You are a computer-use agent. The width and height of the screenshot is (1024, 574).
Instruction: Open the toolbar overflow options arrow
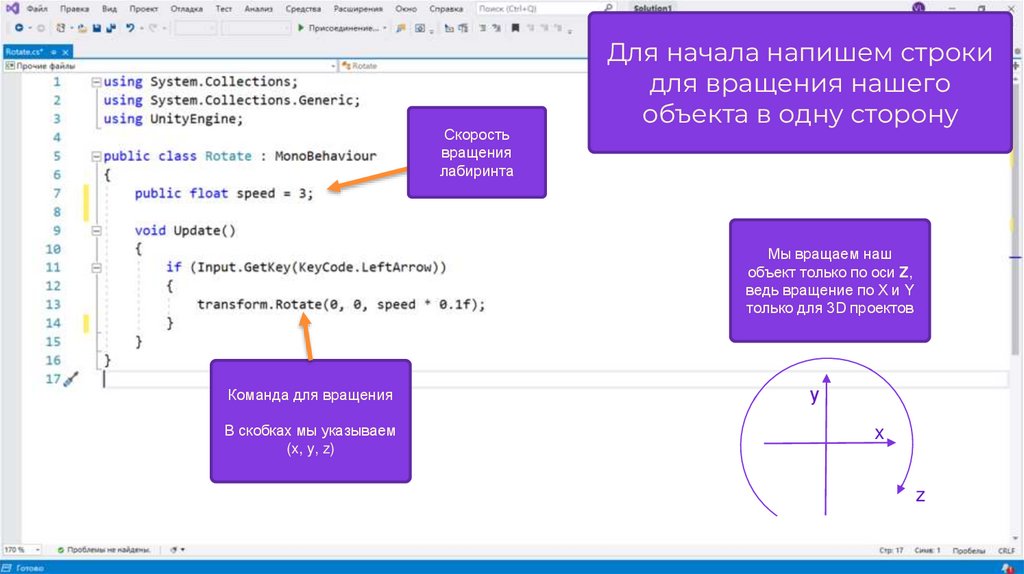(x=570, y=30)
